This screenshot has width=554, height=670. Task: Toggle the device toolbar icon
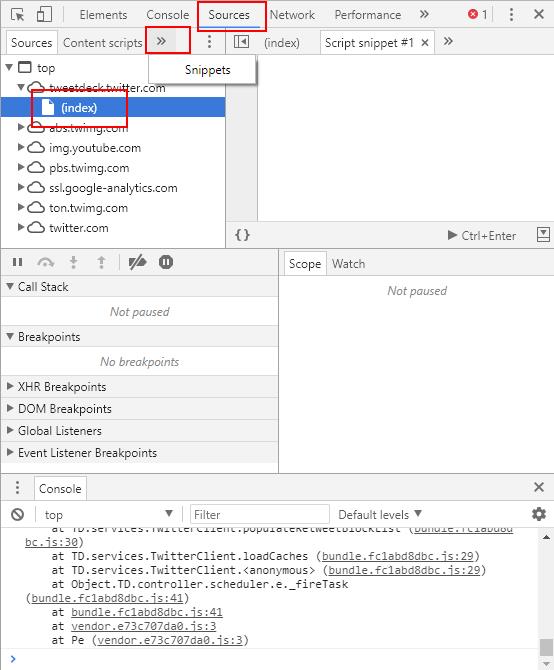pyautogui.click(x=44, y=14)
